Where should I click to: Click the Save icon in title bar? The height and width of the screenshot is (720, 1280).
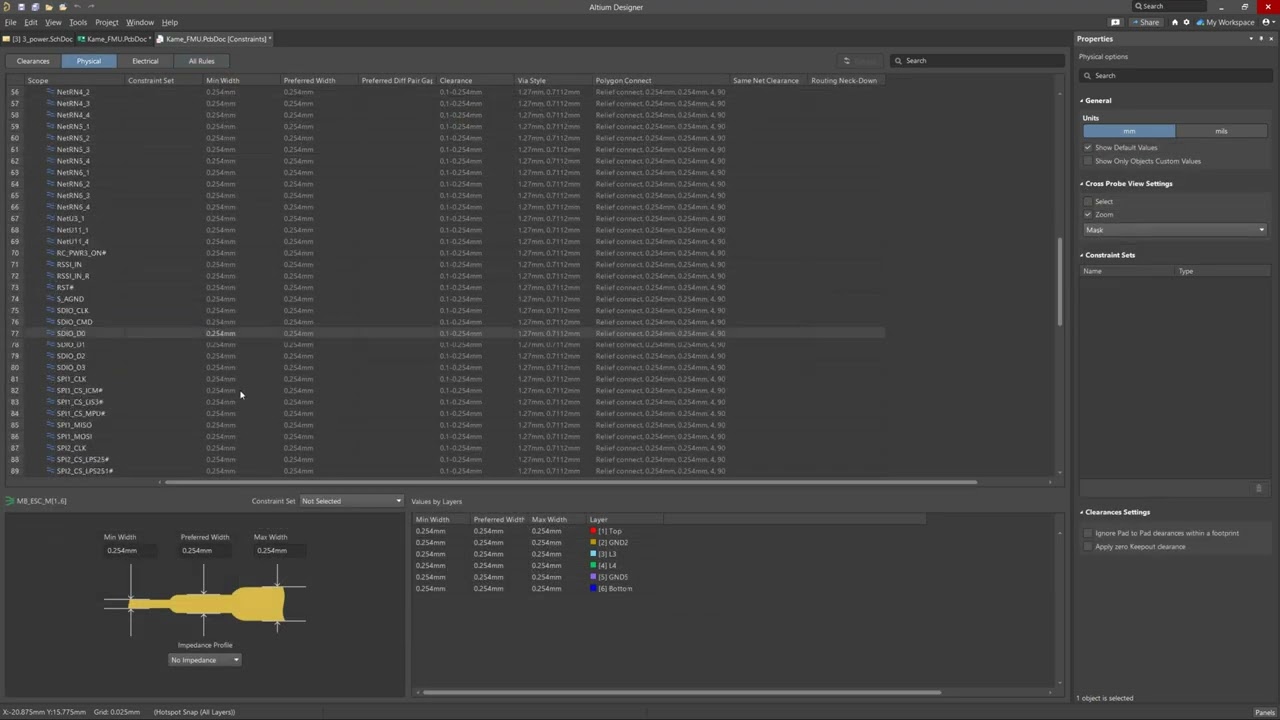click(x=20, y=7)
